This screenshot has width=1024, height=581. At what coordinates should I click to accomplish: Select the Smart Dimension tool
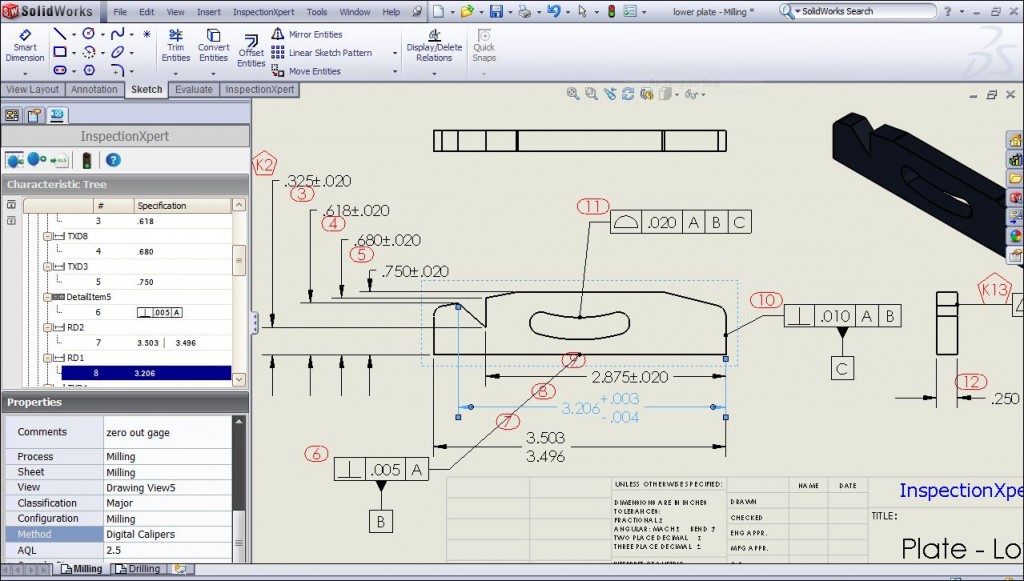click(24, 44)
